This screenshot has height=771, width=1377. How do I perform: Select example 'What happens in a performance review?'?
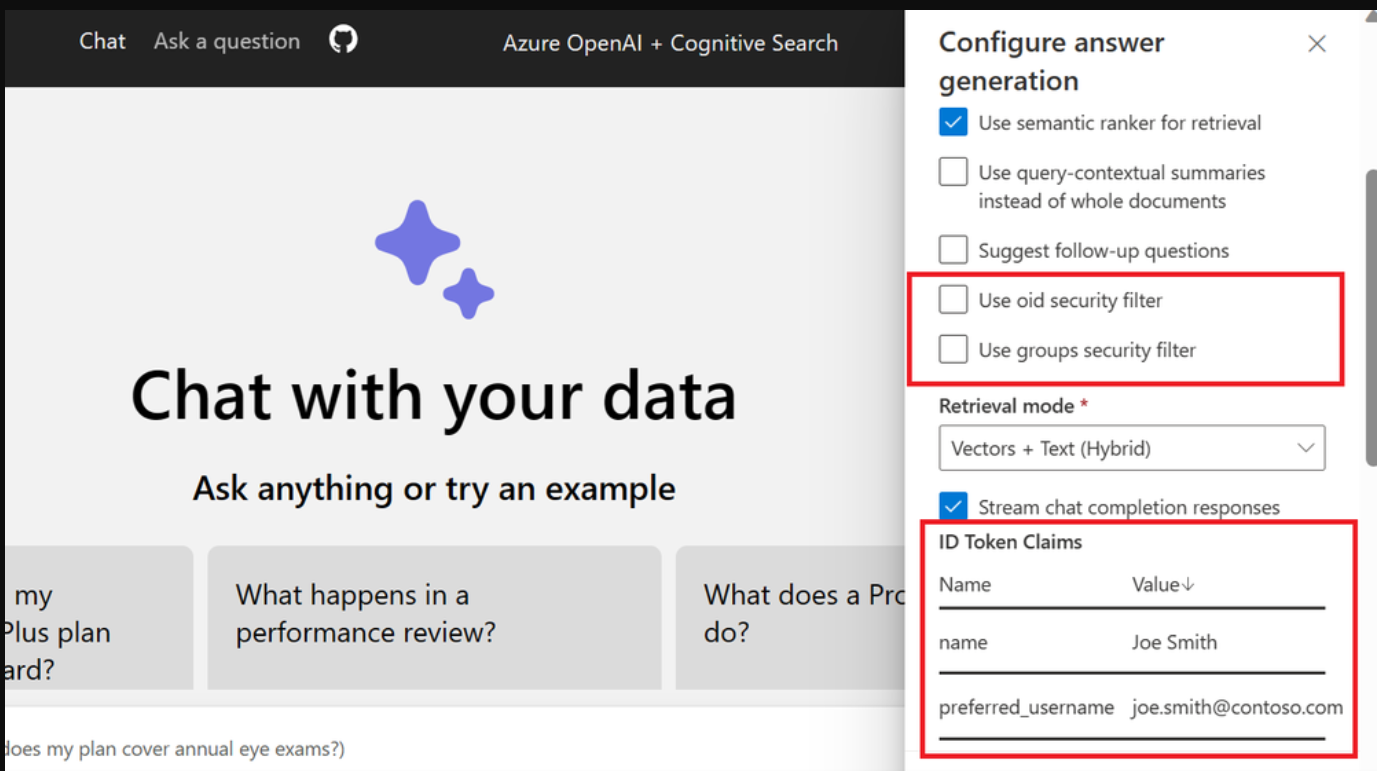(x=434, y=617)
